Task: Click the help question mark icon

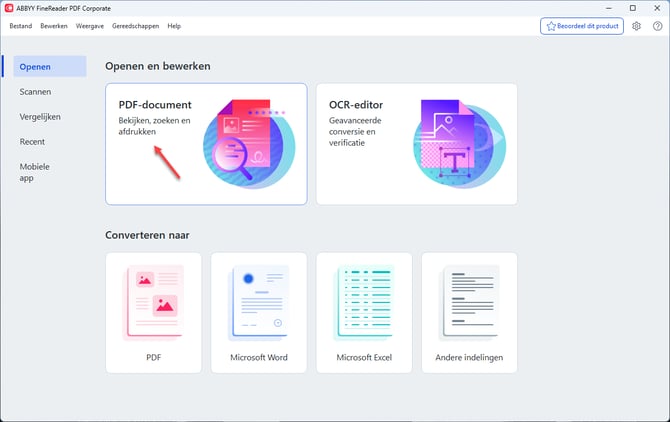Action: pos(657,26)
